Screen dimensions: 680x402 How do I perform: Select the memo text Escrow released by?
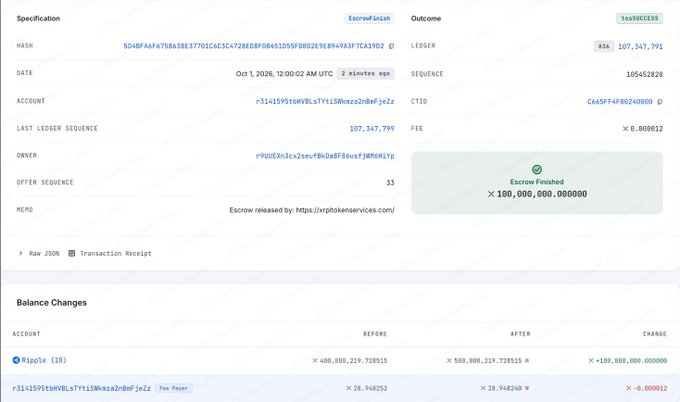[x=312, y=210]
